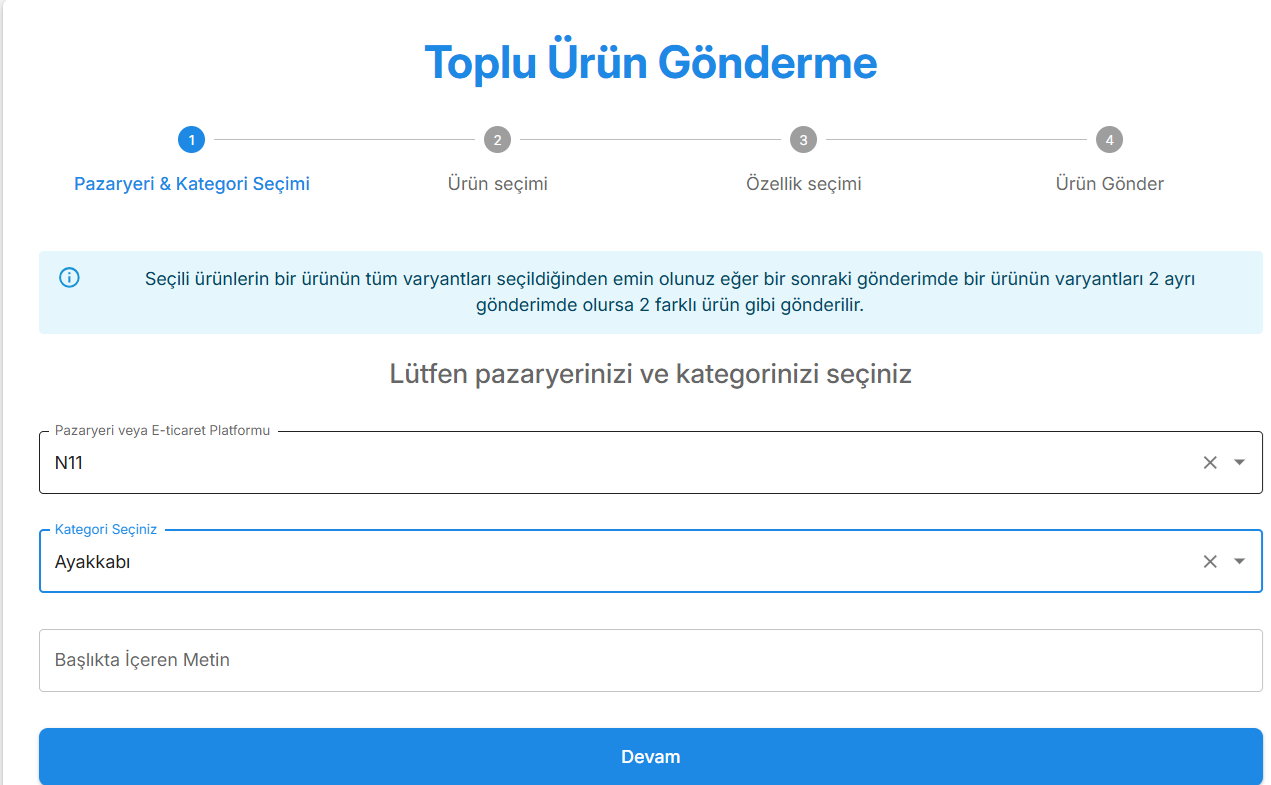This screenshot has height=785, width=1271.
Task: Click the step 4 circle indicator
Action: (x=1109, y=140)
